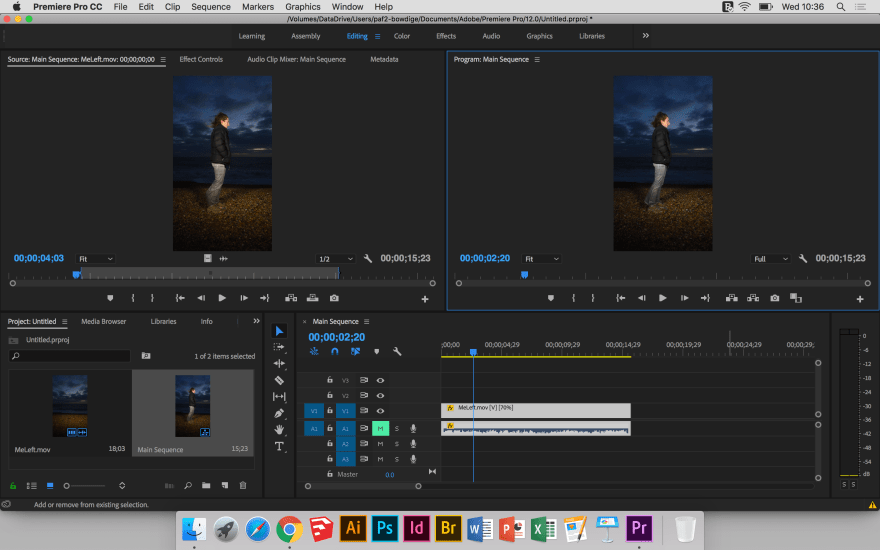Viewport: 880px width, 550px height.
Task: Open Source monitor settings wrench
Action: pyautogui.click(x=368, y=259)
